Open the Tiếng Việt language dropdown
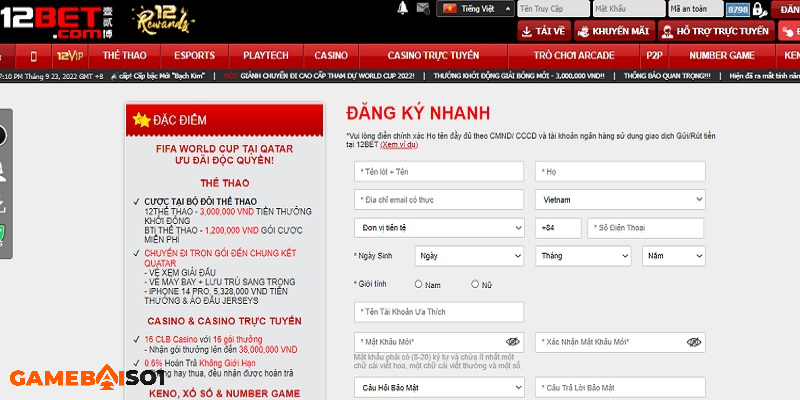800x400 pixels. point(474,9)
